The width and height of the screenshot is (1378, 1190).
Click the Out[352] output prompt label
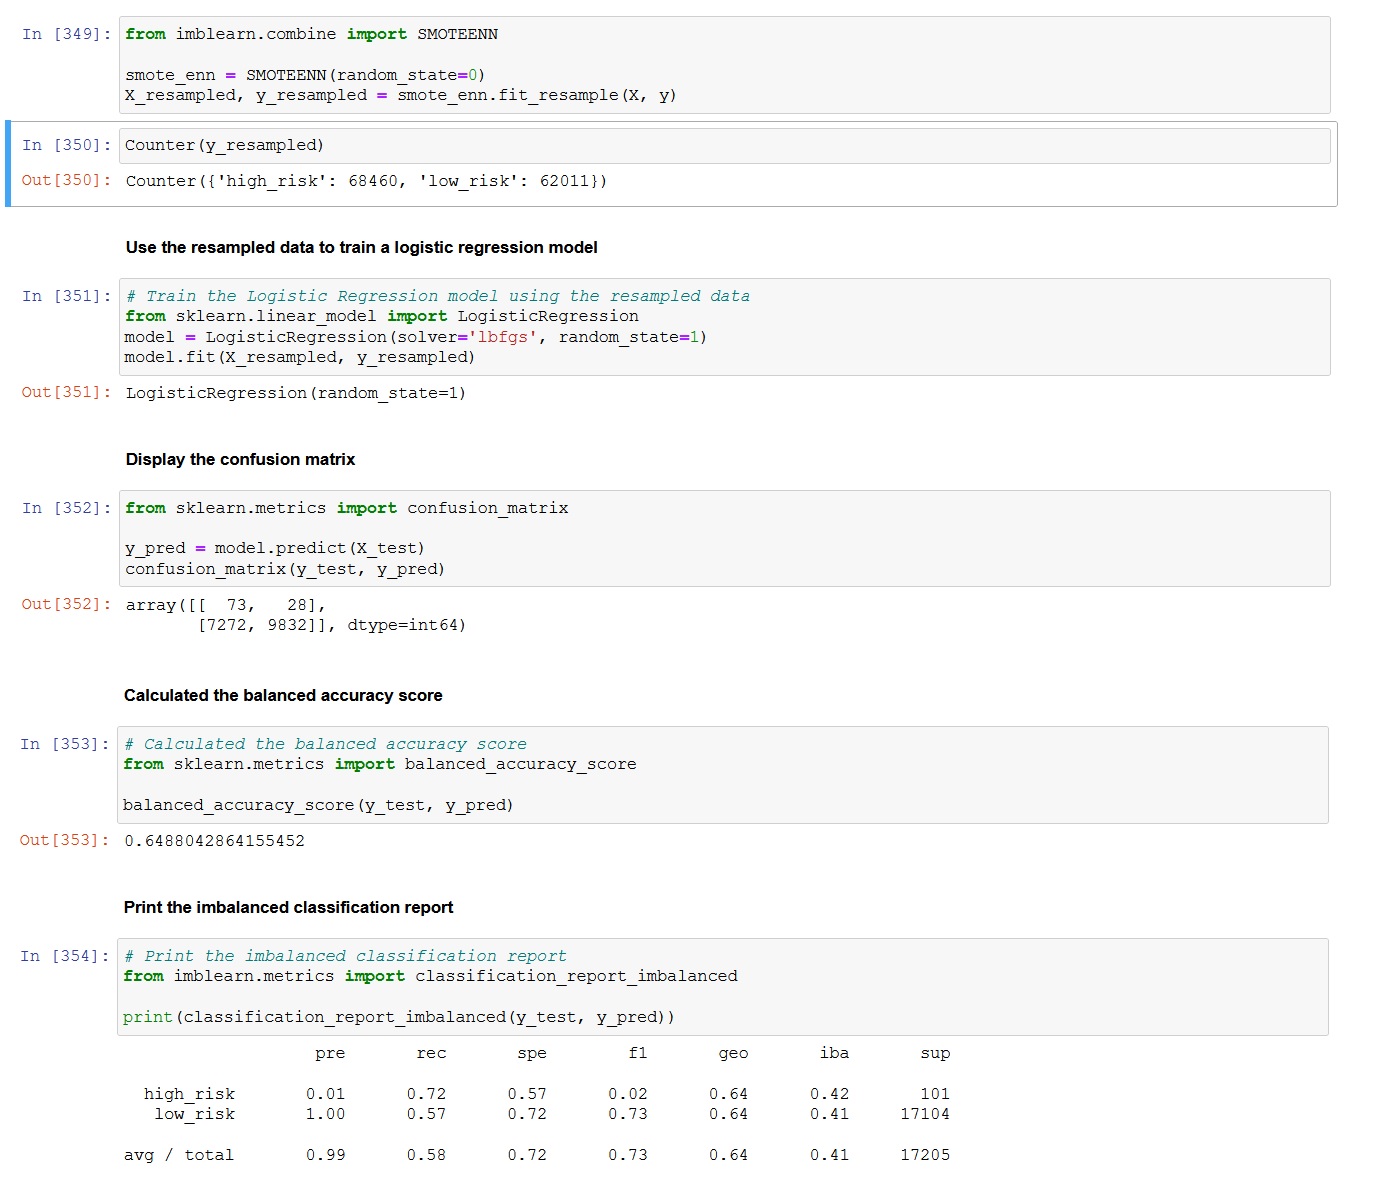(63, 604)
